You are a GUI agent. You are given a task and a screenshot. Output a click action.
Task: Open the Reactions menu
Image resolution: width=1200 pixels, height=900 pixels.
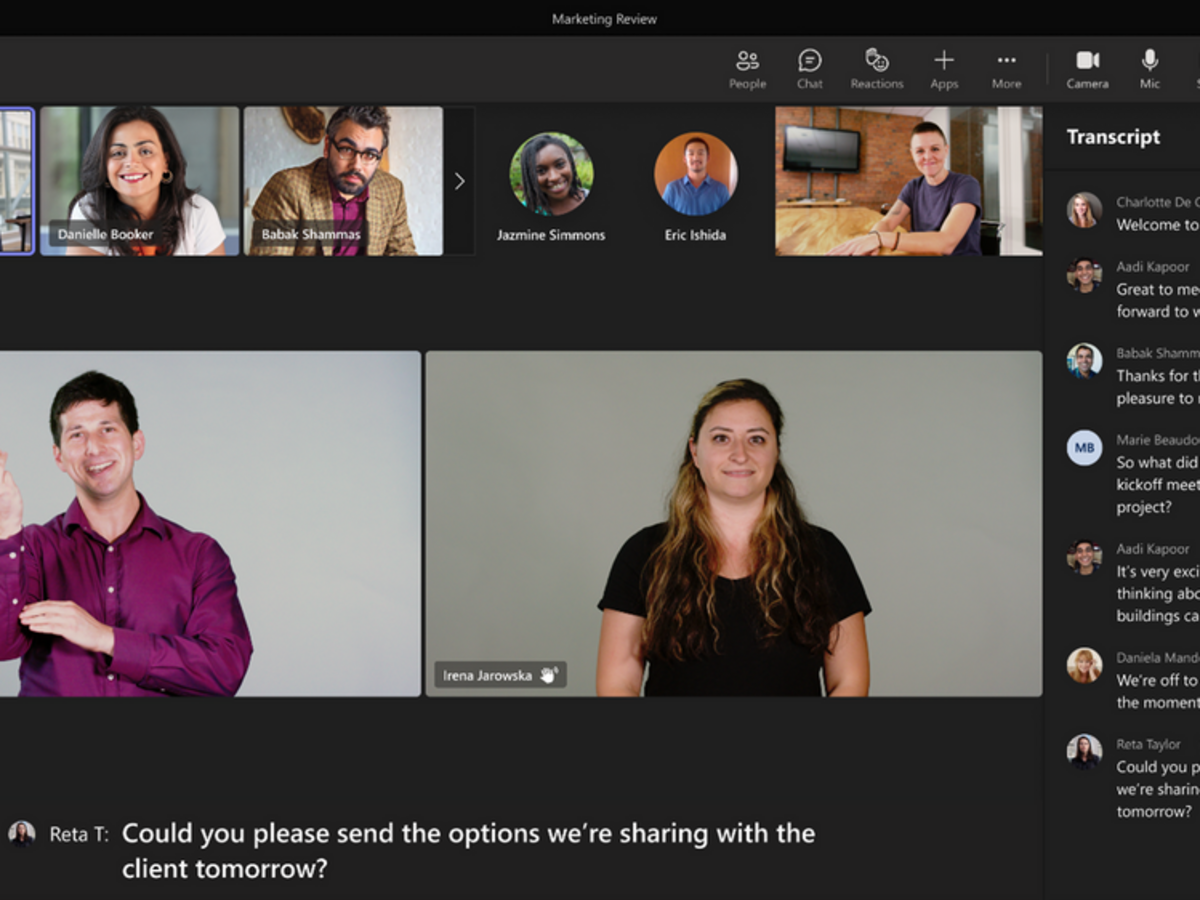tap(877, 68)
